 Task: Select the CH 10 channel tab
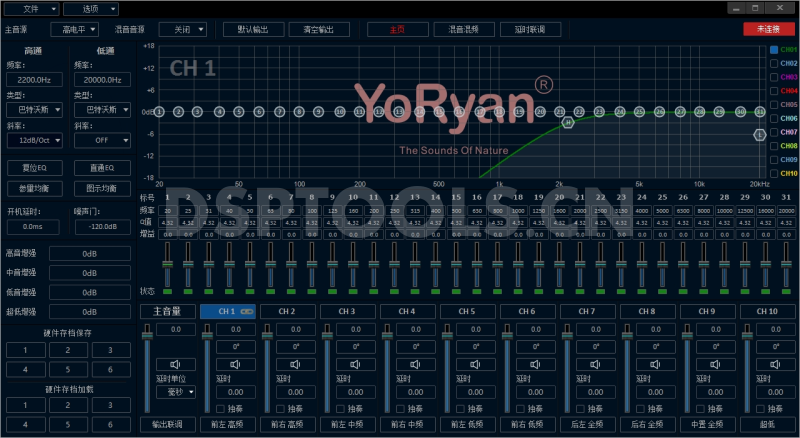pyautogui.click(x=767, y=311)
